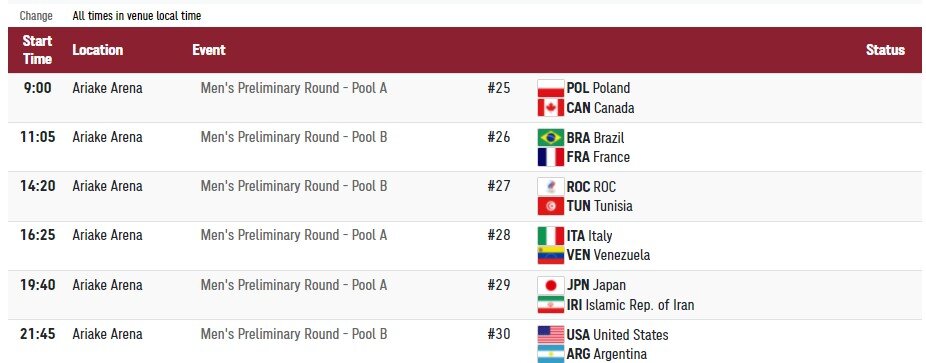
Task: Click the Venezuela flag icon
Action: (550, 255)
